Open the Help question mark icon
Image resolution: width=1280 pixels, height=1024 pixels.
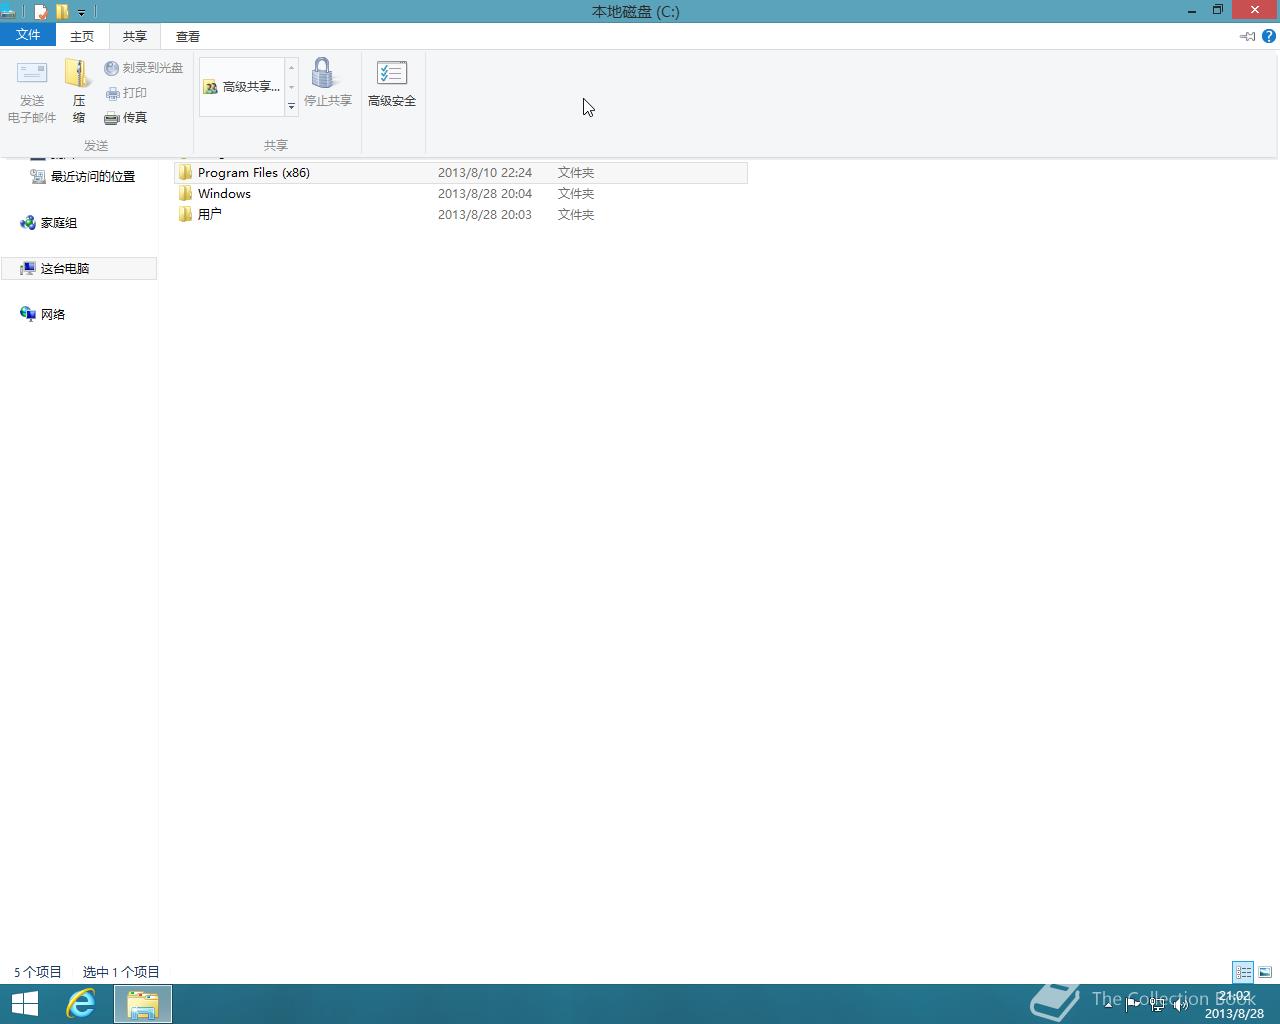[1269, 36]
